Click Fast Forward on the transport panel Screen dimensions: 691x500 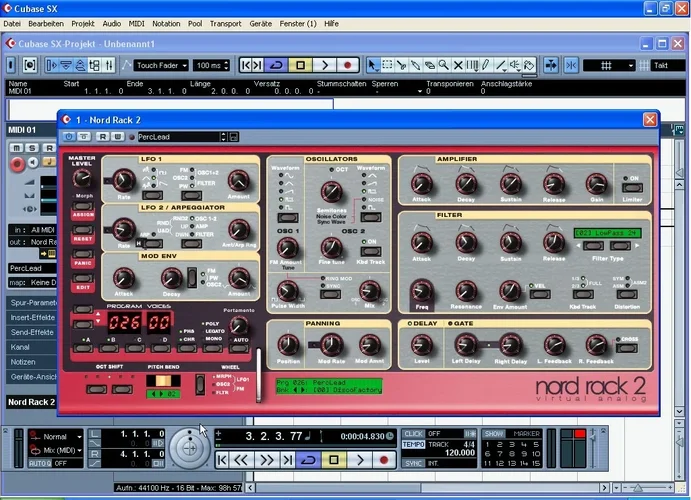(x=267, y=460)
